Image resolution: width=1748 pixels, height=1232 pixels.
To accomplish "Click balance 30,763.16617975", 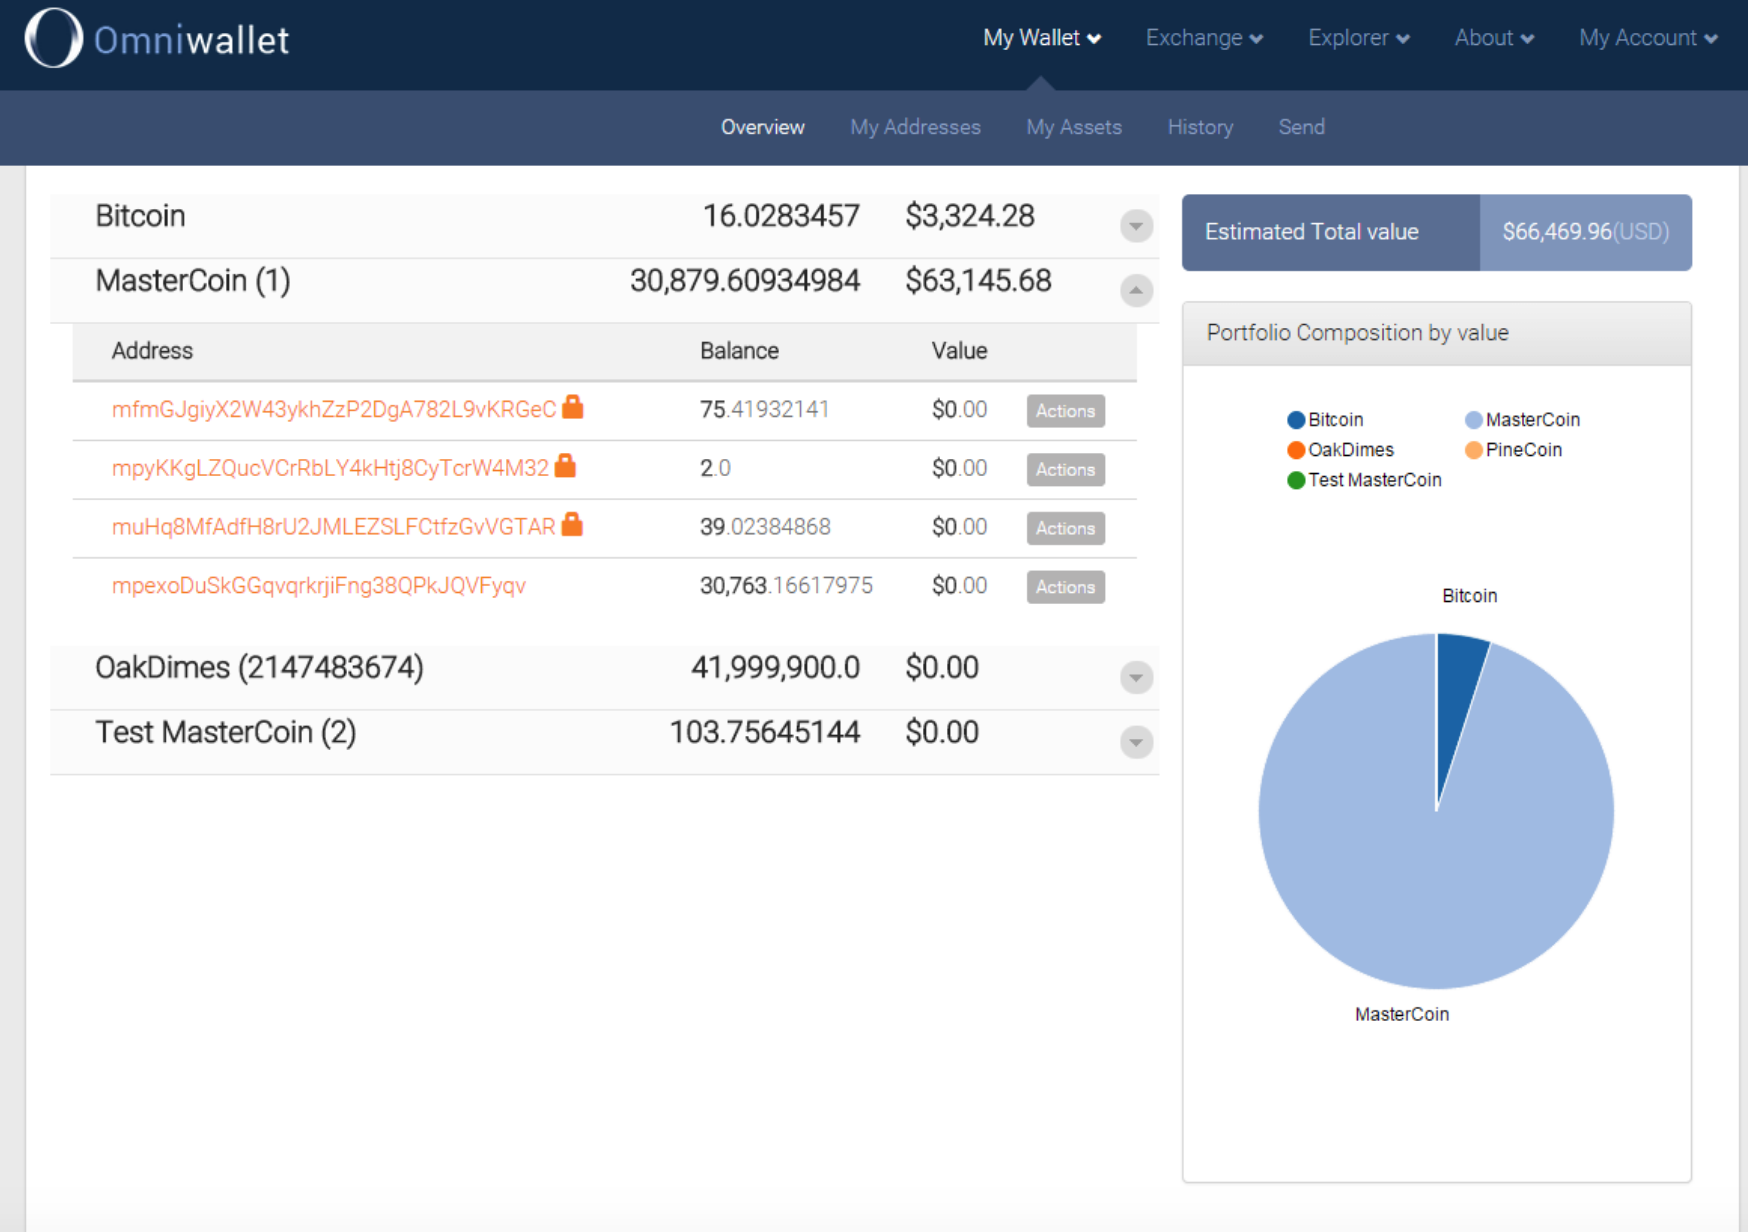I will (x=786, y=586).
